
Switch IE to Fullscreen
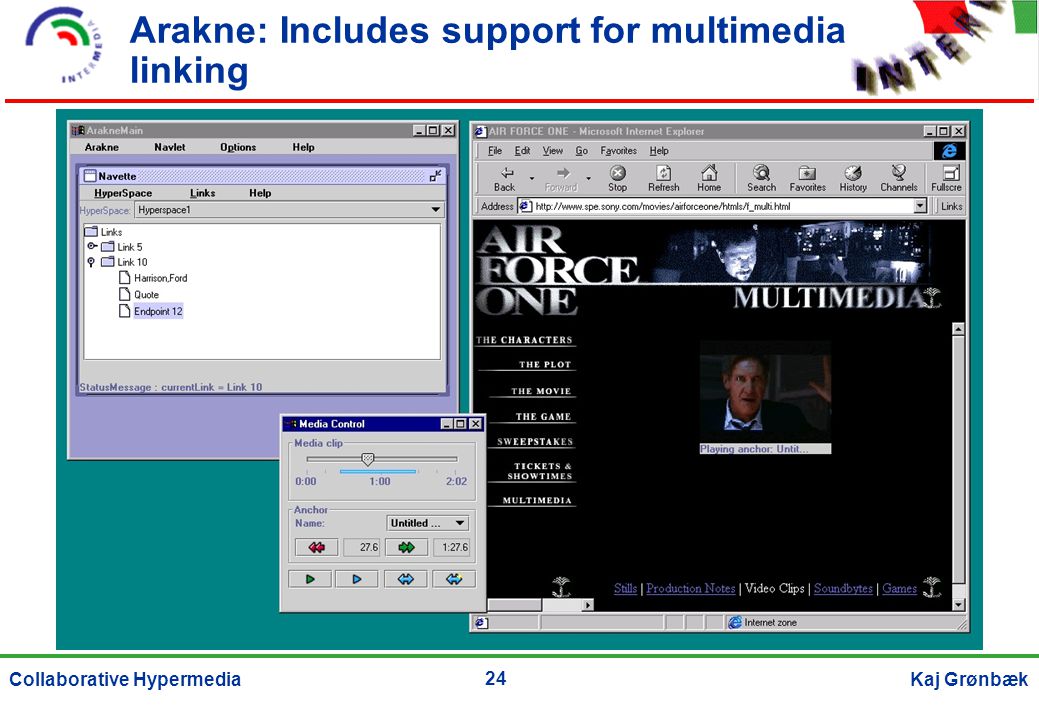(x=946, y=179)
